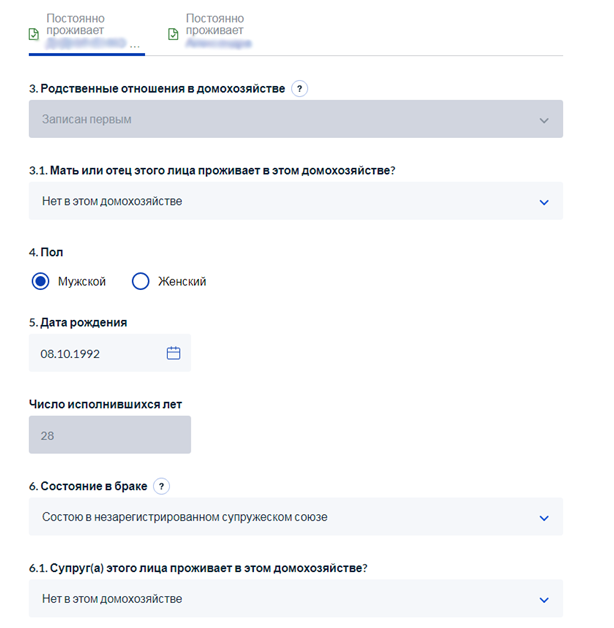Image resolution: width=614 pixels, height=628 pixels.
Task: Select the 'Мужской' radio button
Action: tap(40, 281)
